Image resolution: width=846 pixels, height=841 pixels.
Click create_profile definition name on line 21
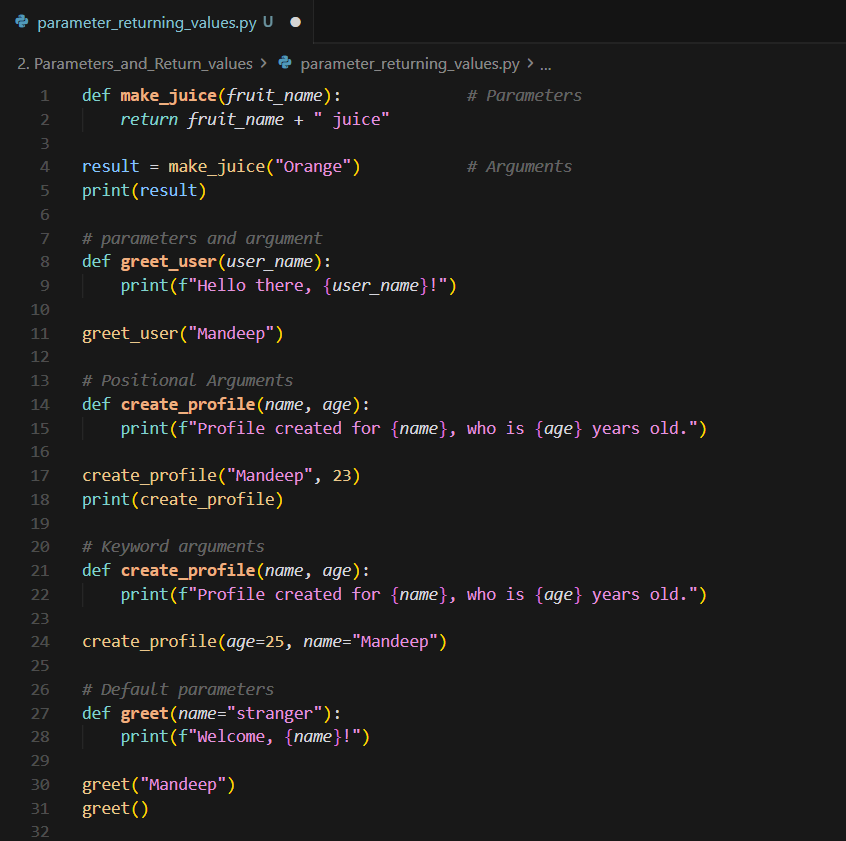[x=188, y=571]
